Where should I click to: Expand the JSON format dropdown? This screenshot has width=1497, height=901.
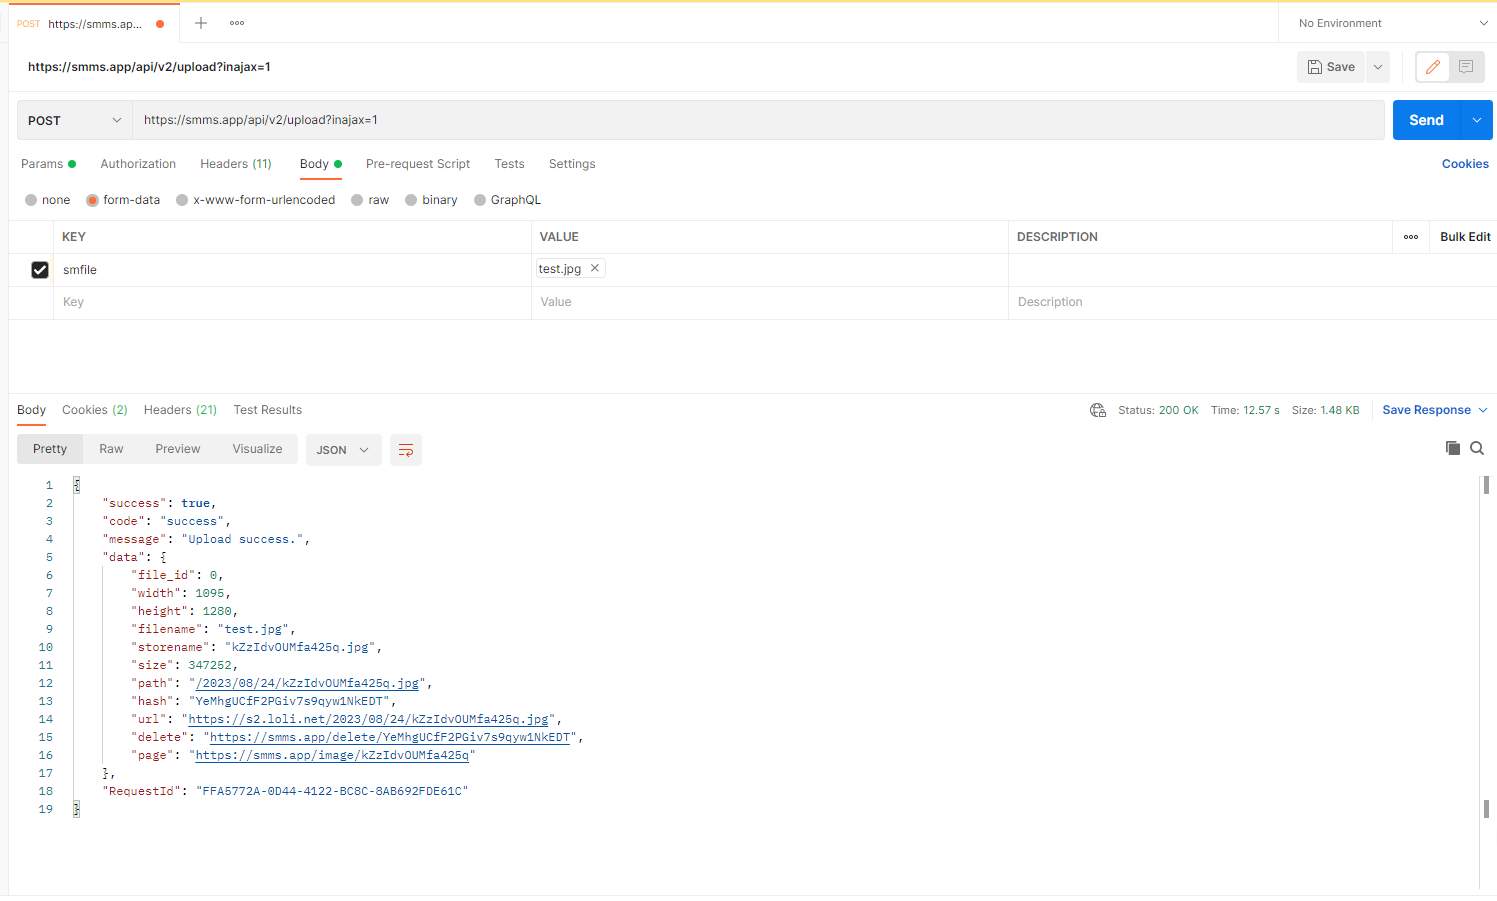[x=343, y=450]
